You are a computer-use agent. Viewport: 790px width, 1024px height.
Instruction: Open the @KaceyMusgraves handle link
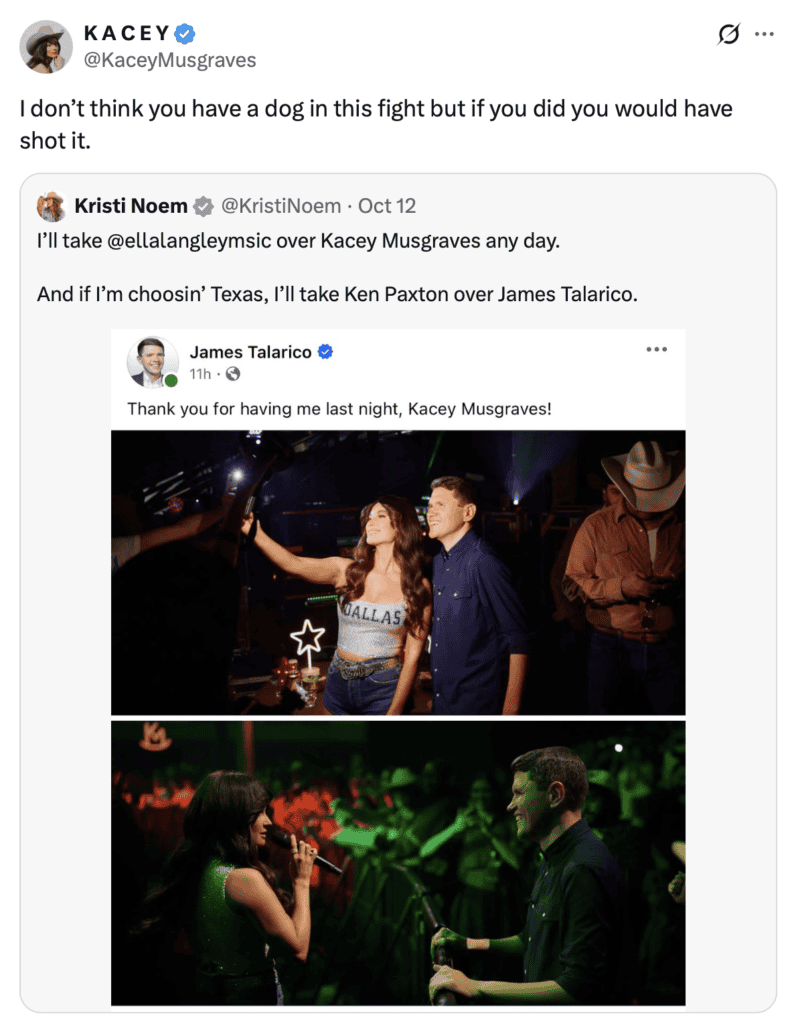(x=170, y=60)
